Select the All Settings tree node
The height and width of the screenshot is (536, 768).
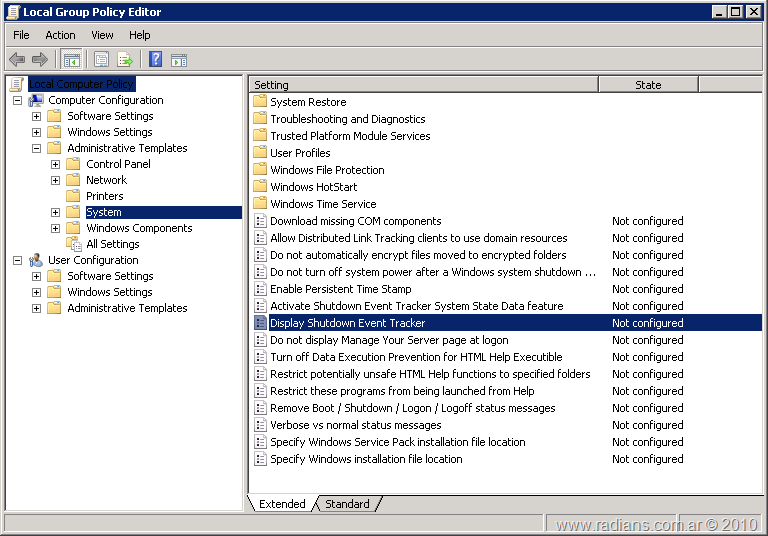point(112,244)
